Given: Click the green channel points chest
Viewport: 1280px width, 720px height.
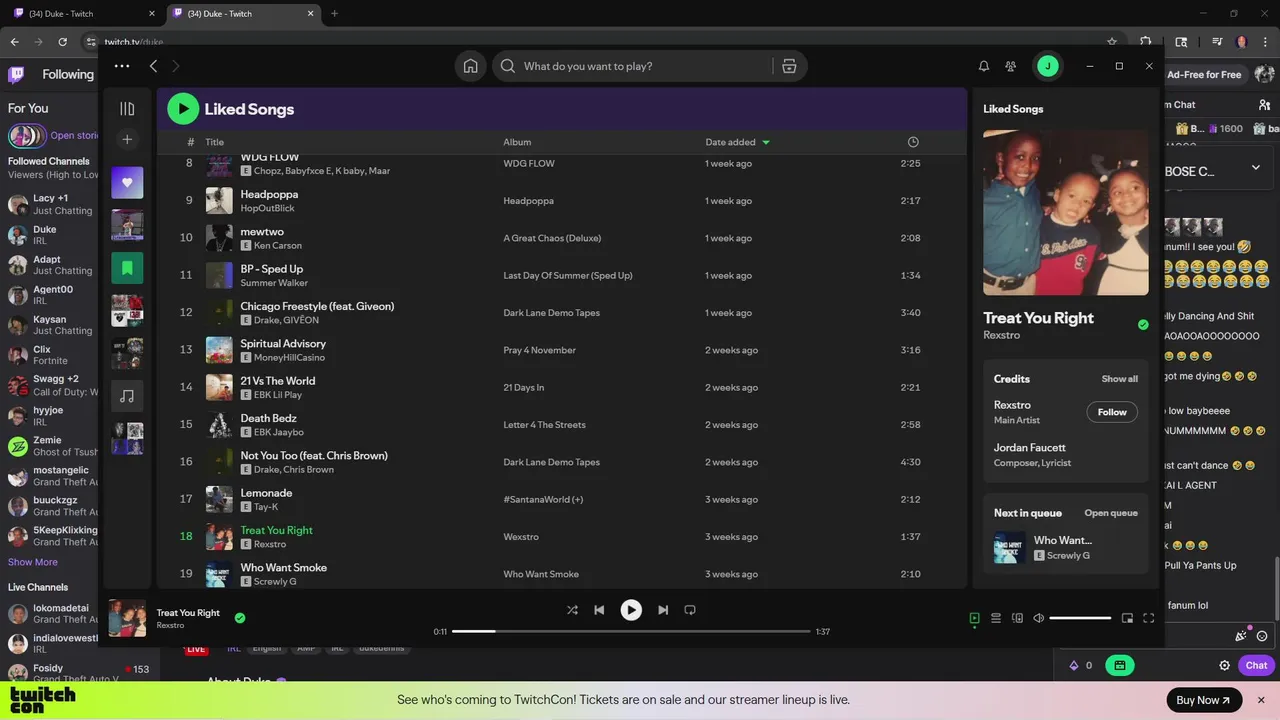Looking at the screenshot, I should pyautogui.click(x=1120, y=665).
